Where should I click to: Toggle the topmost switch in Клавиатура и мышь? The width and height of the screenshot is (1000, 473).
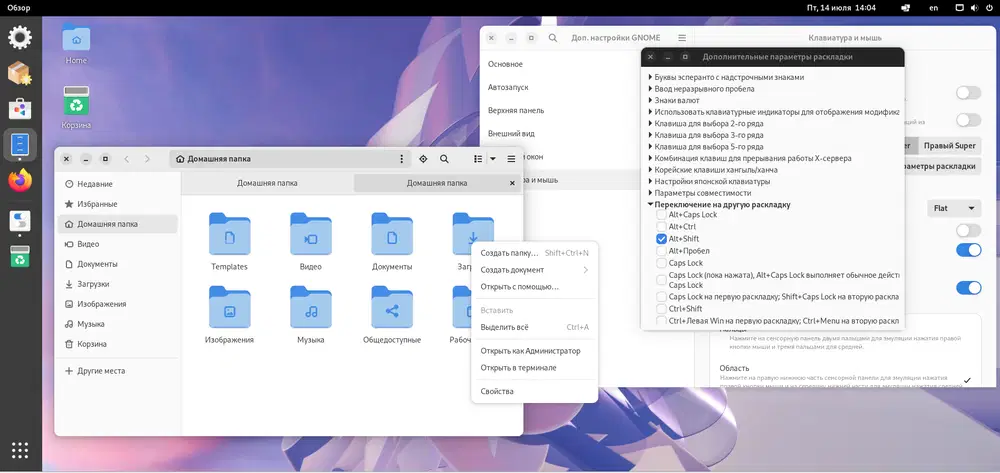click(968, 93)
